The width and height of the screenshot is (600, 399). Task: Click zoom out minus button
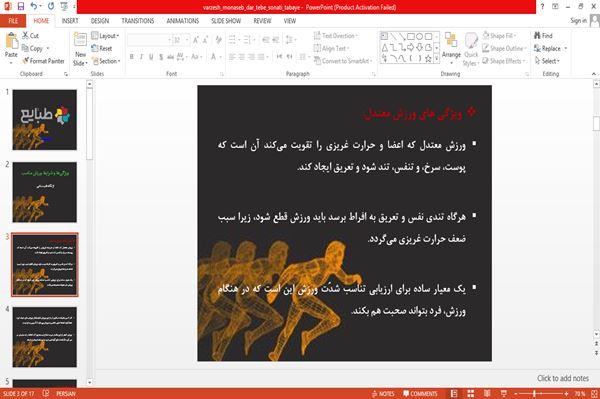[x=515, y=394]
